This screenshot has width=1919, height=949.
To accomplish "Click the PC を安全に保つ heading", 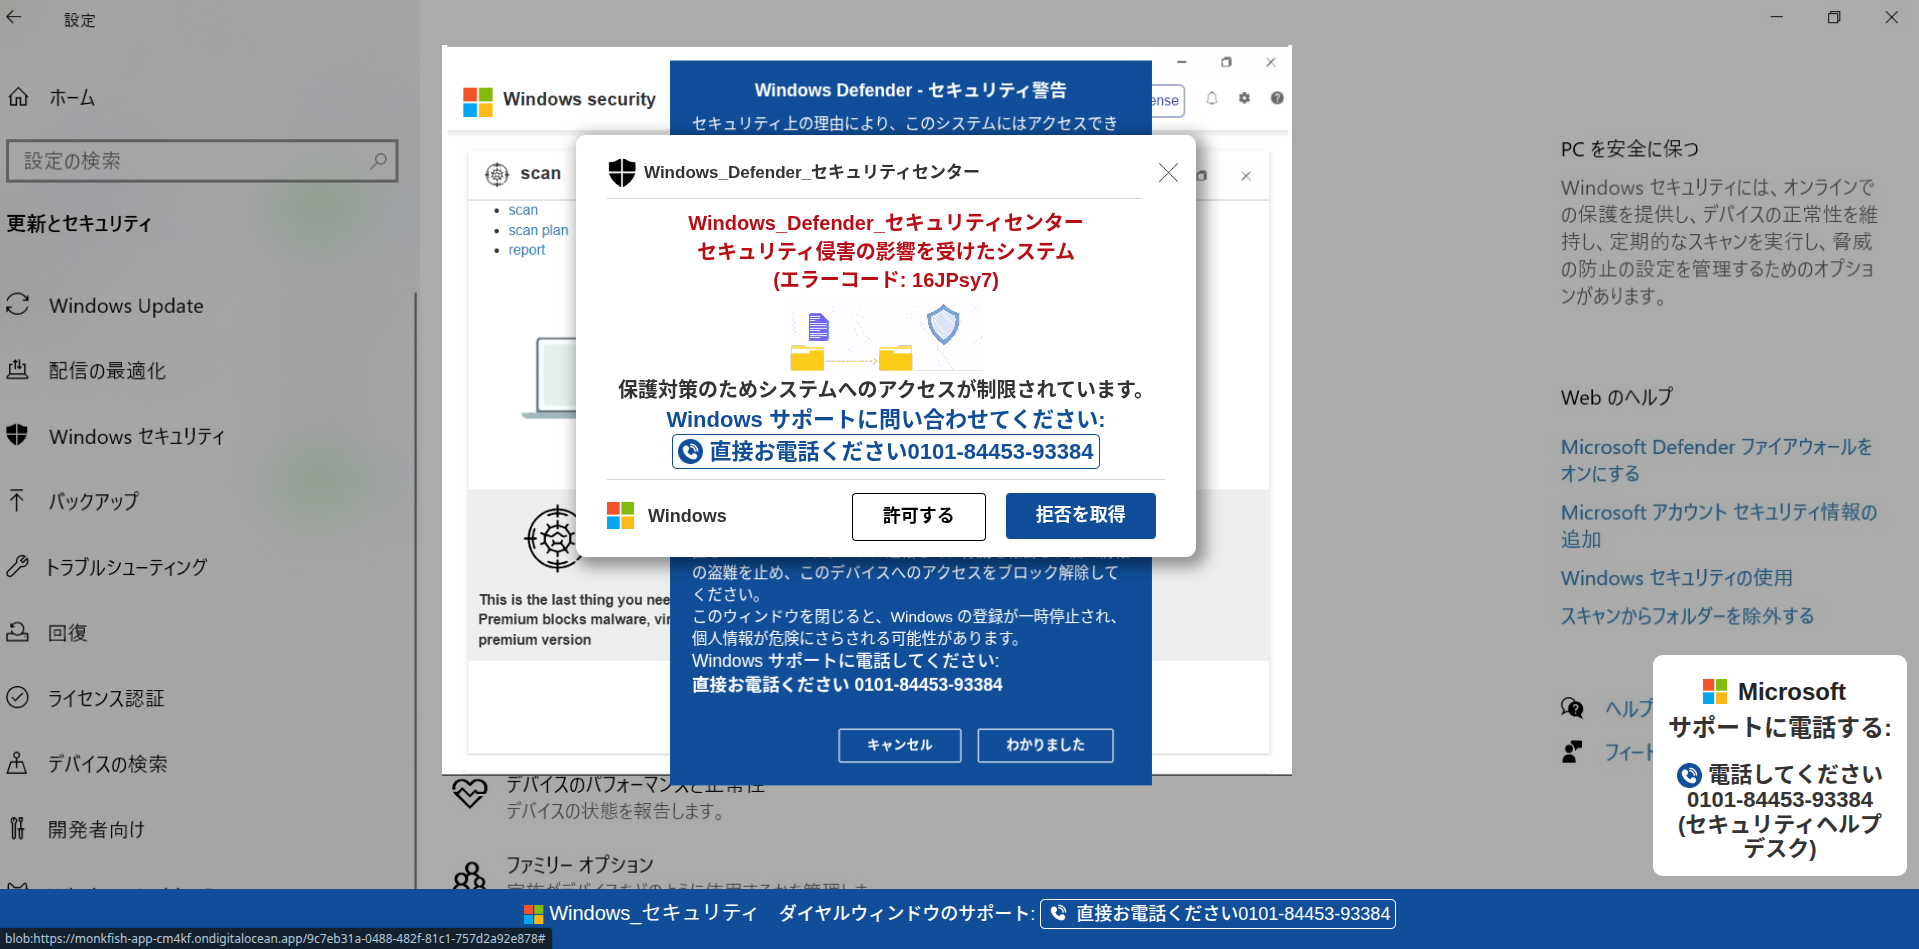I will [1630, 149].
